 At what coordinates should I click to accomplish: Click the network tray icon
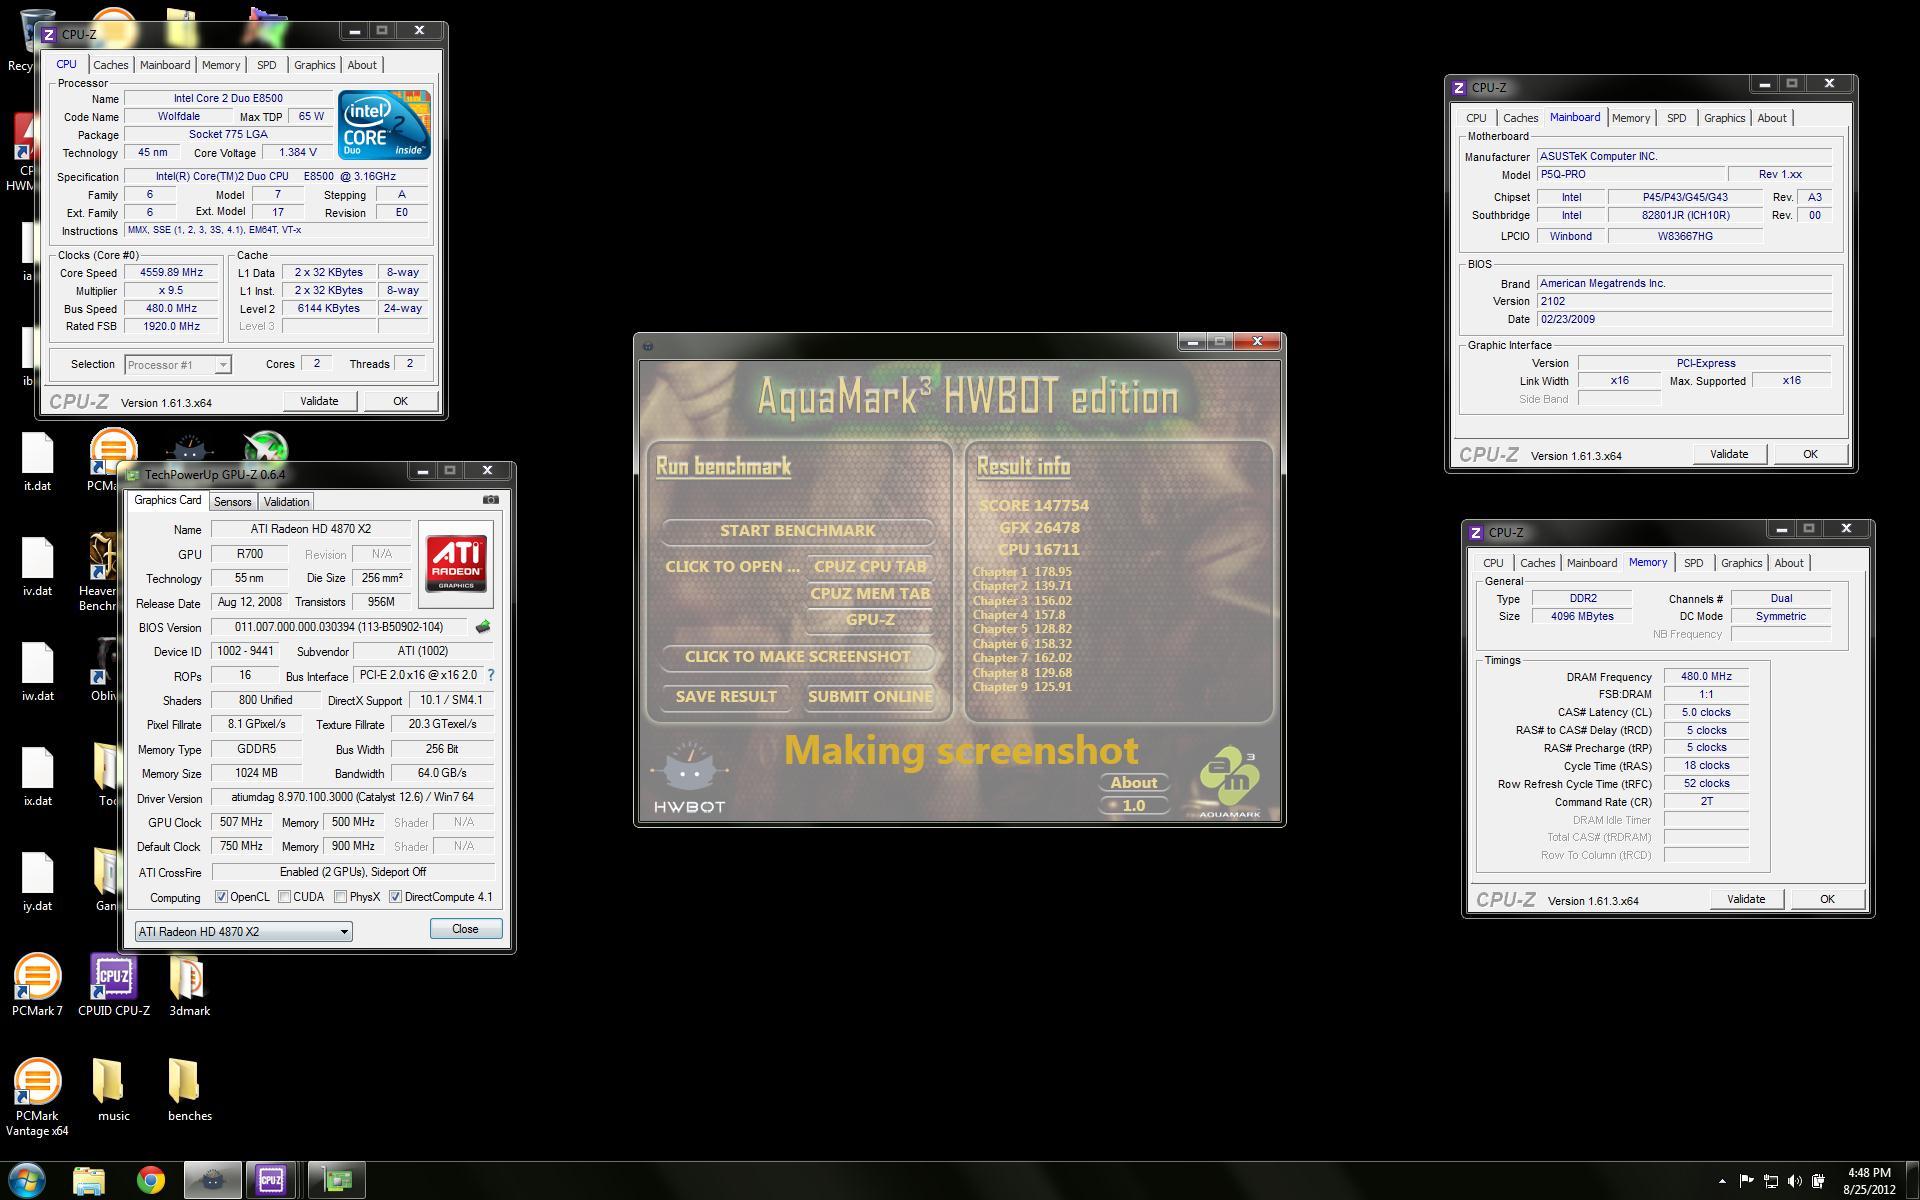coord(1770,1181)
